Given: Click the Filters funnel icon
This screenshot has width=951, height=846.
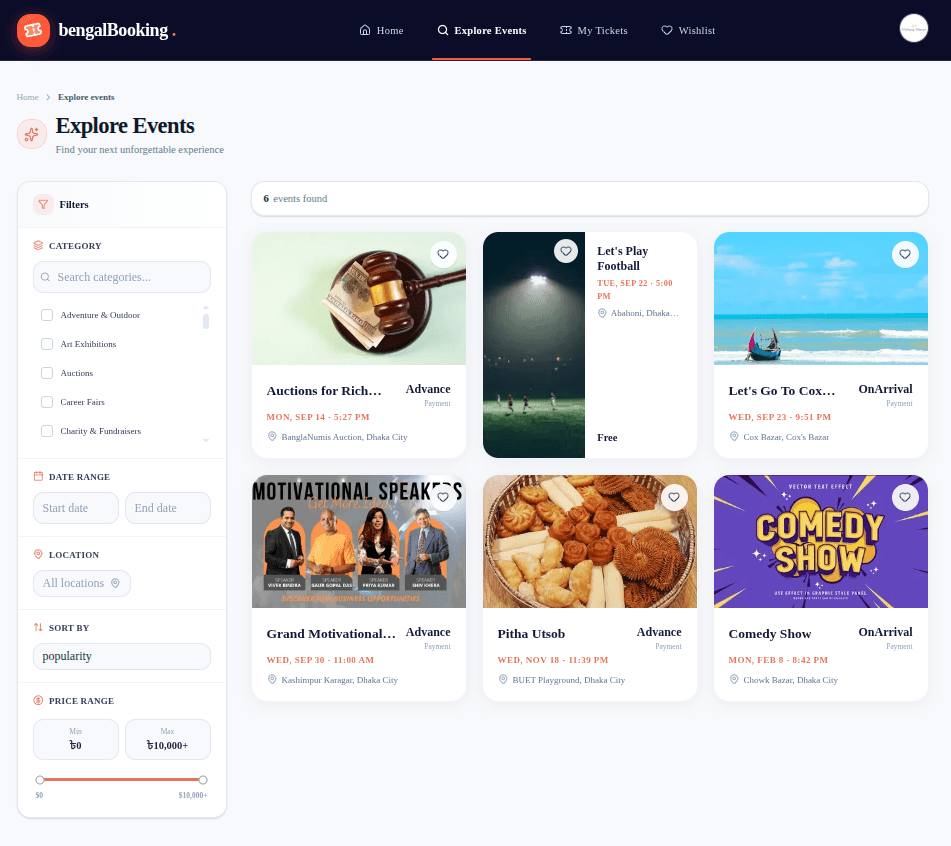Looking at the screenshot, I should (43, 204).
